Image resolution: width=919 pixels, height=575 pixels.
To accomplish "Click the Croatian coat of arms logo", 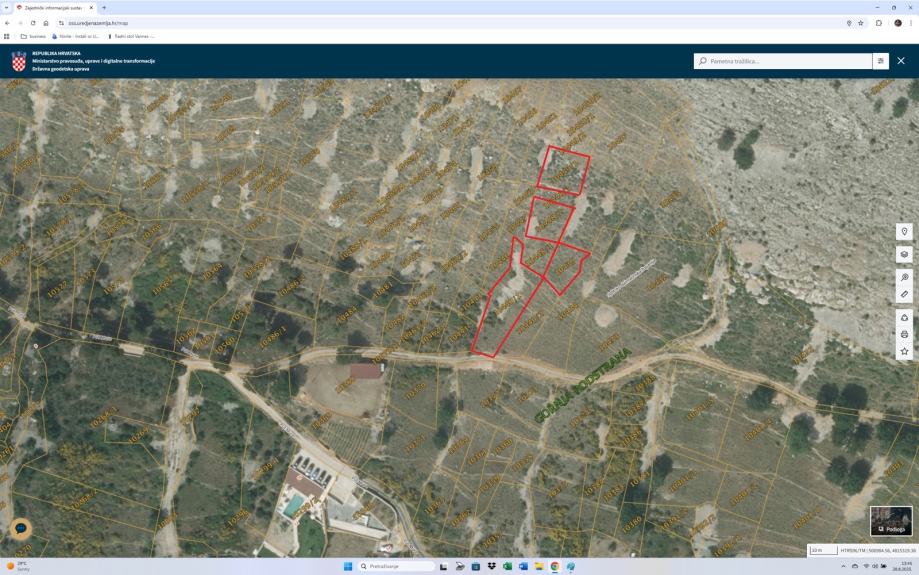I will coord(19,61).
